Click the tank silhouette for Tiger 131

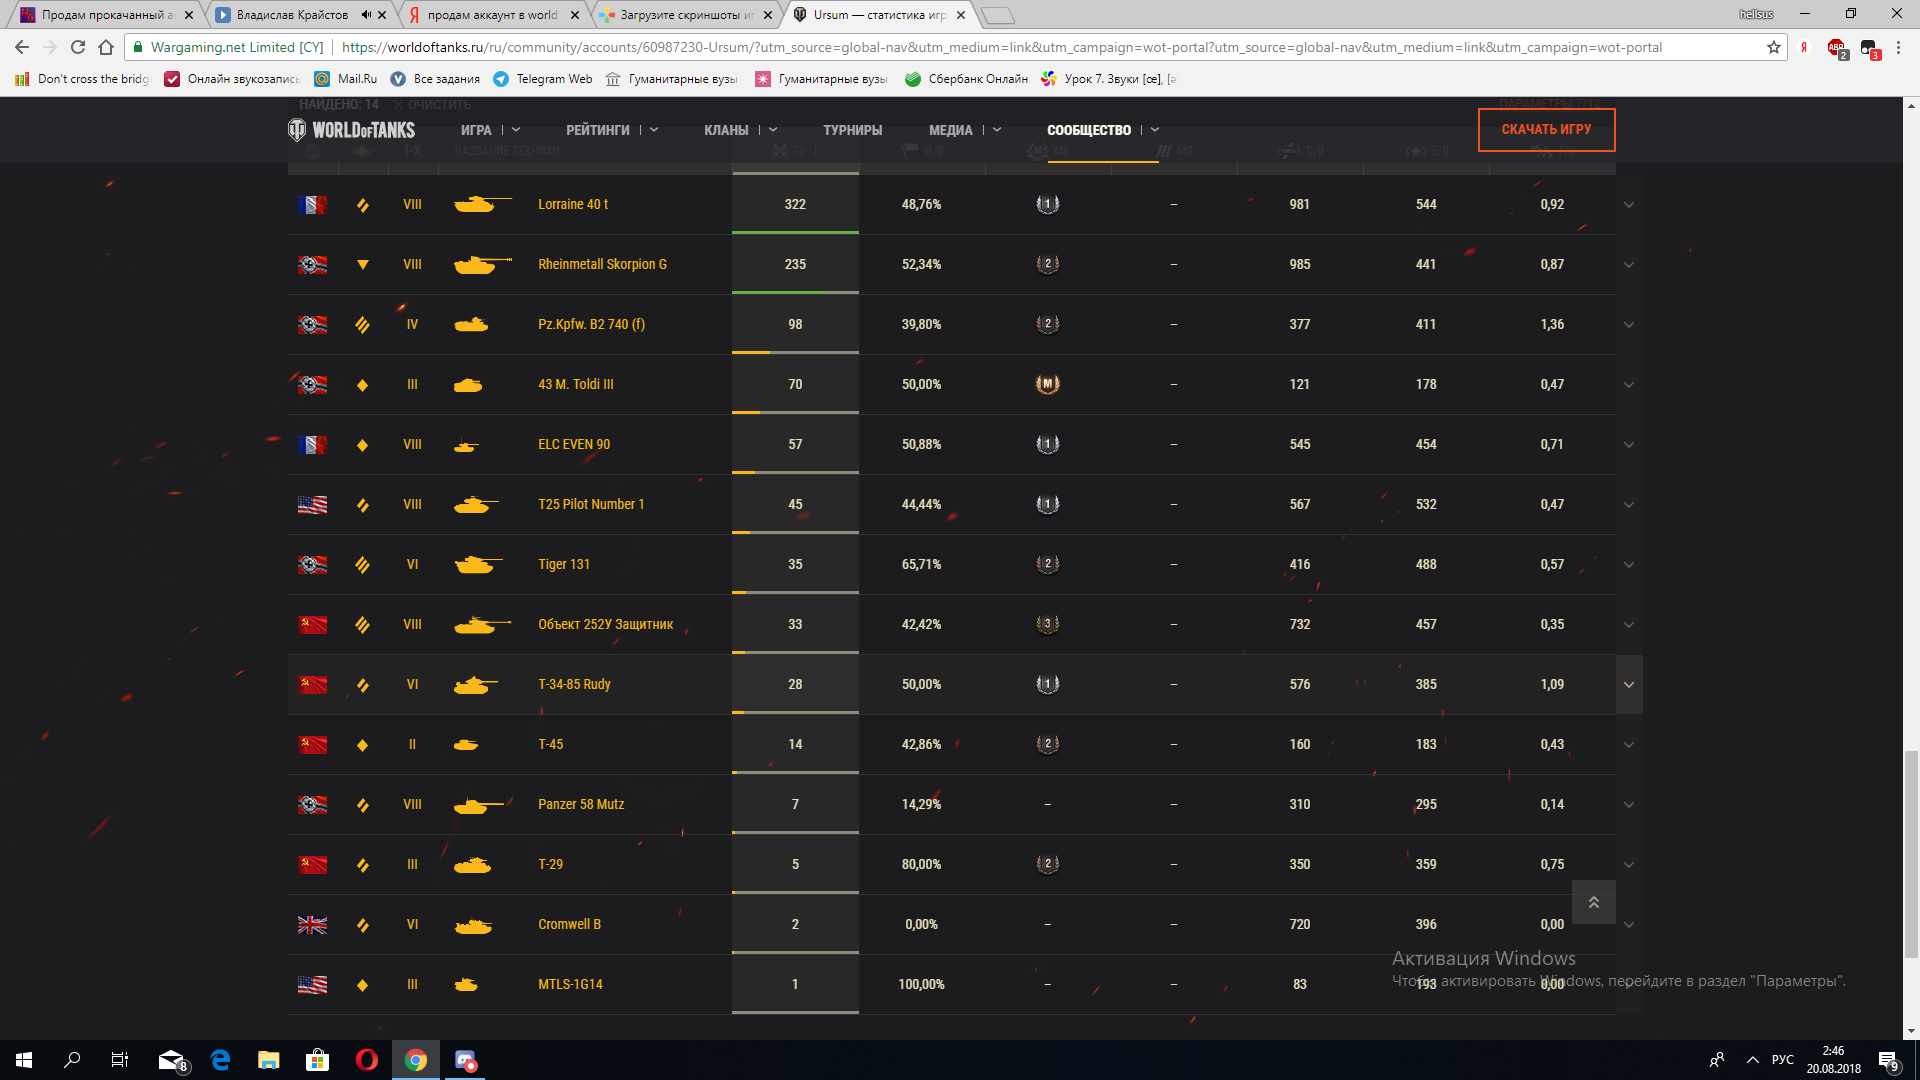coord(478,564)
